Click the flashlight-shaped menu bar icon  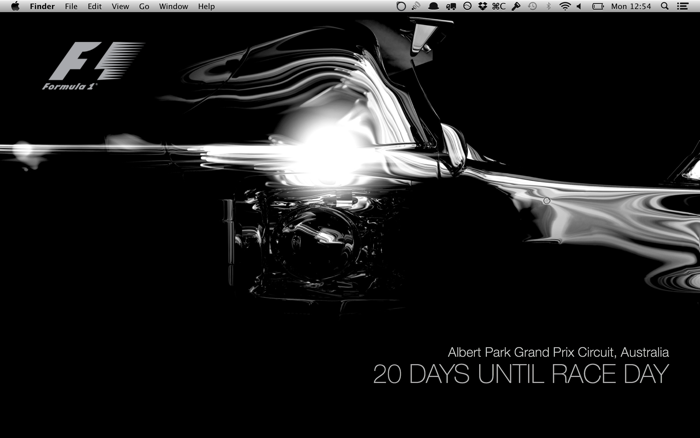point(416,6)
